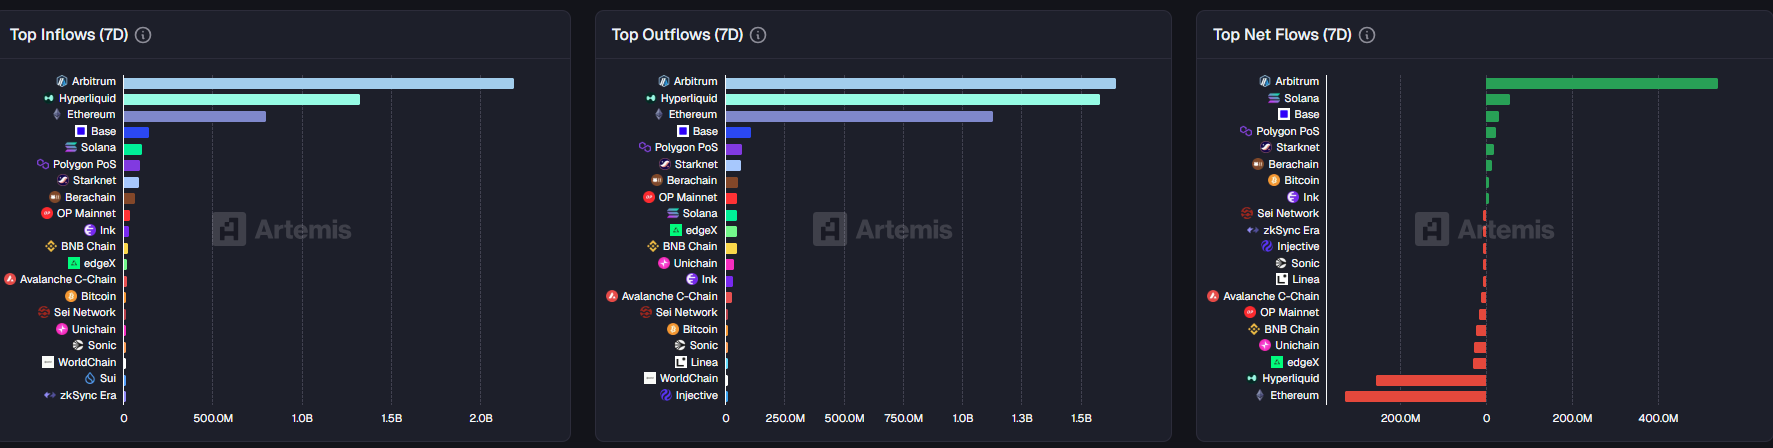Click Avalanche C-Chain logo in Top Inflows chart

10,279
